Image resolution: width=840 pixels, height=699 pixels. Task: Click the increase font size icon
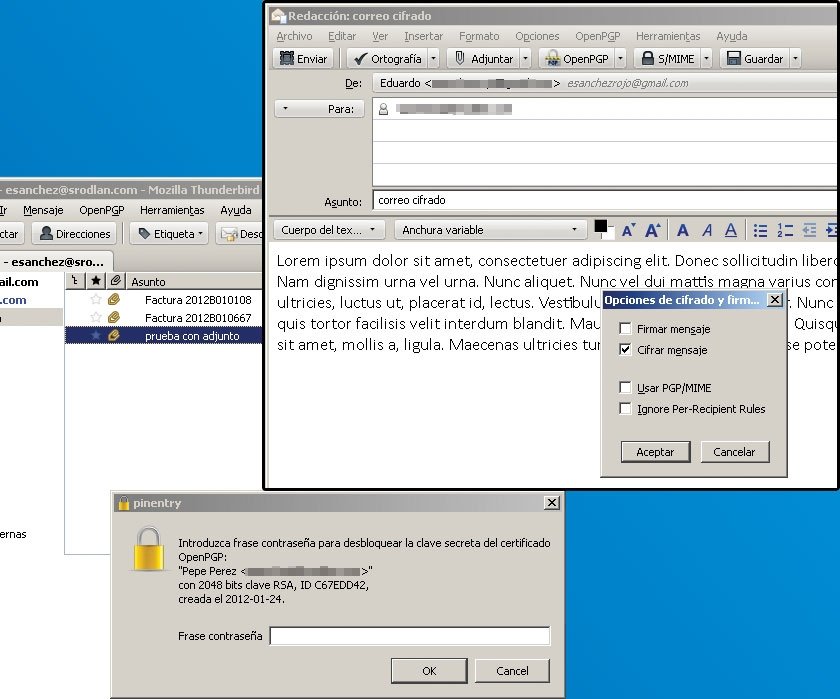point(652,230)
